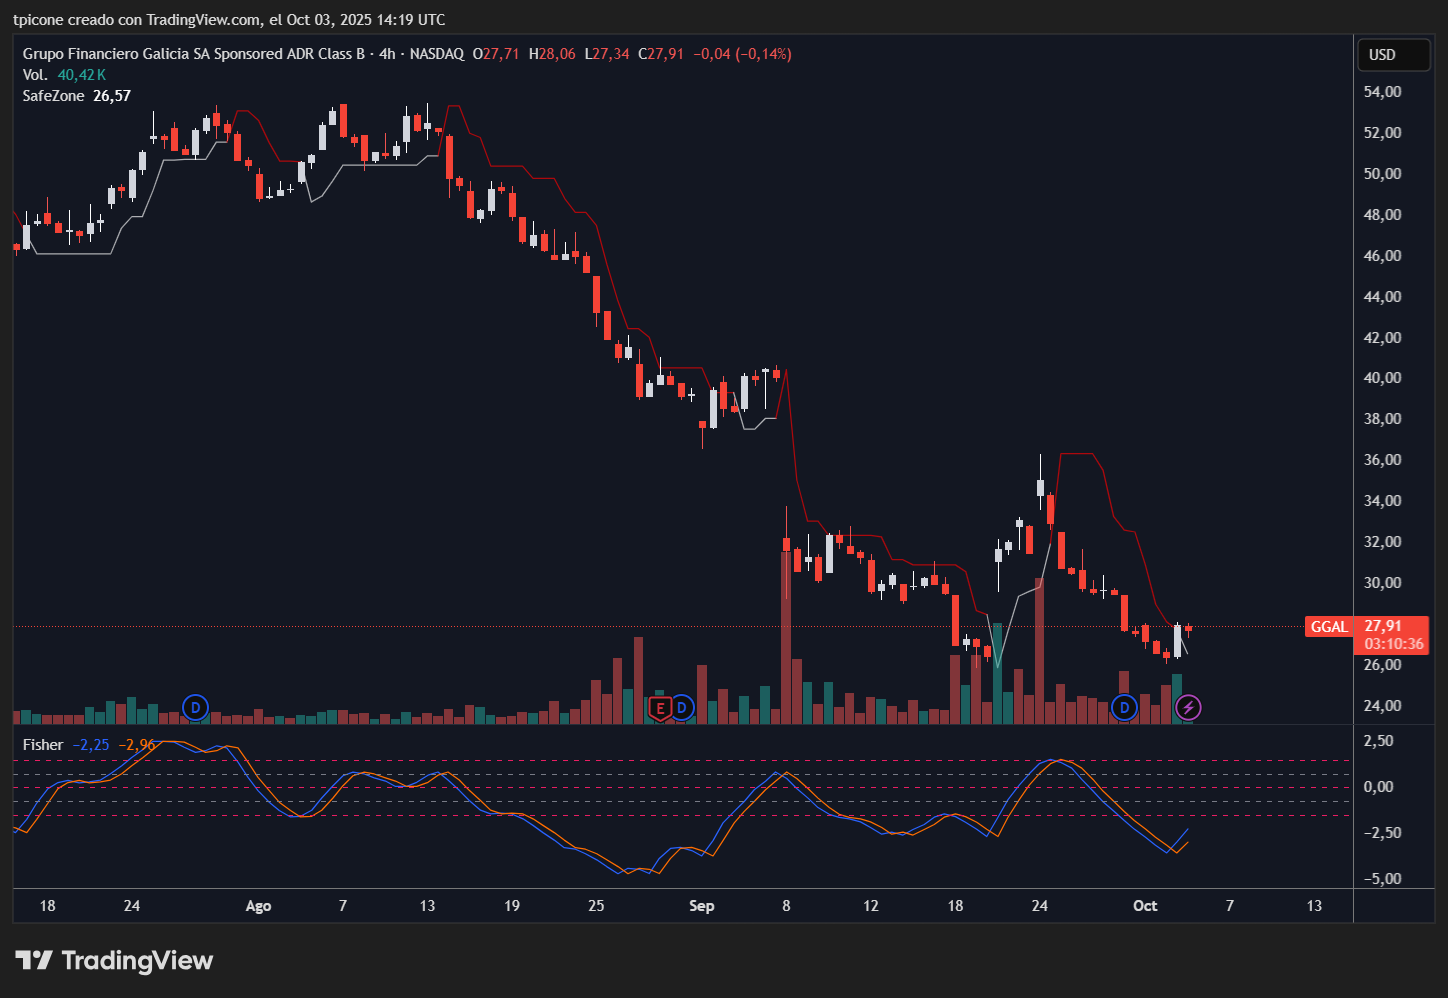Click the red earnings E marker
Viewport: 1448px width, 998px height.
pos(659,709)
